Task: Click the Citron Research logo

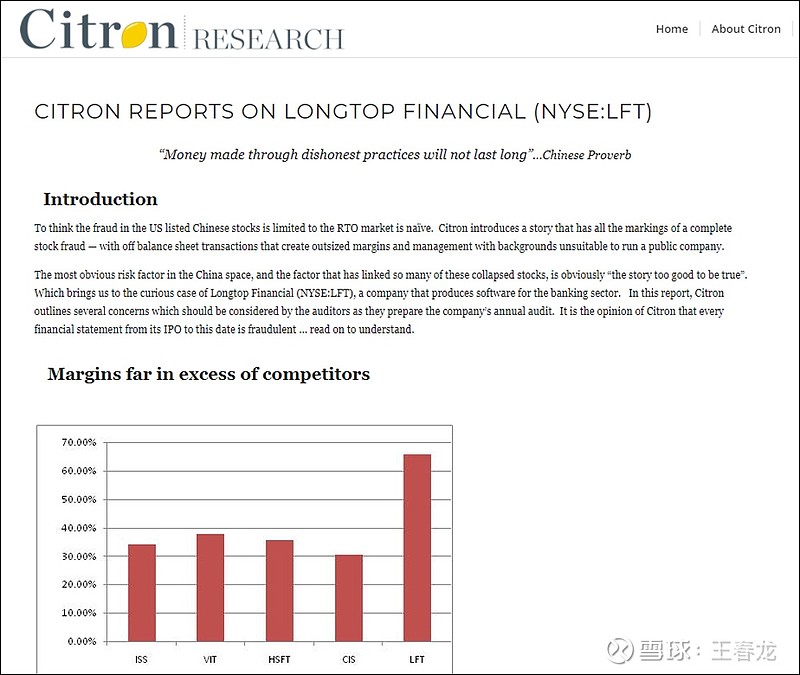Action: point(182,29)
